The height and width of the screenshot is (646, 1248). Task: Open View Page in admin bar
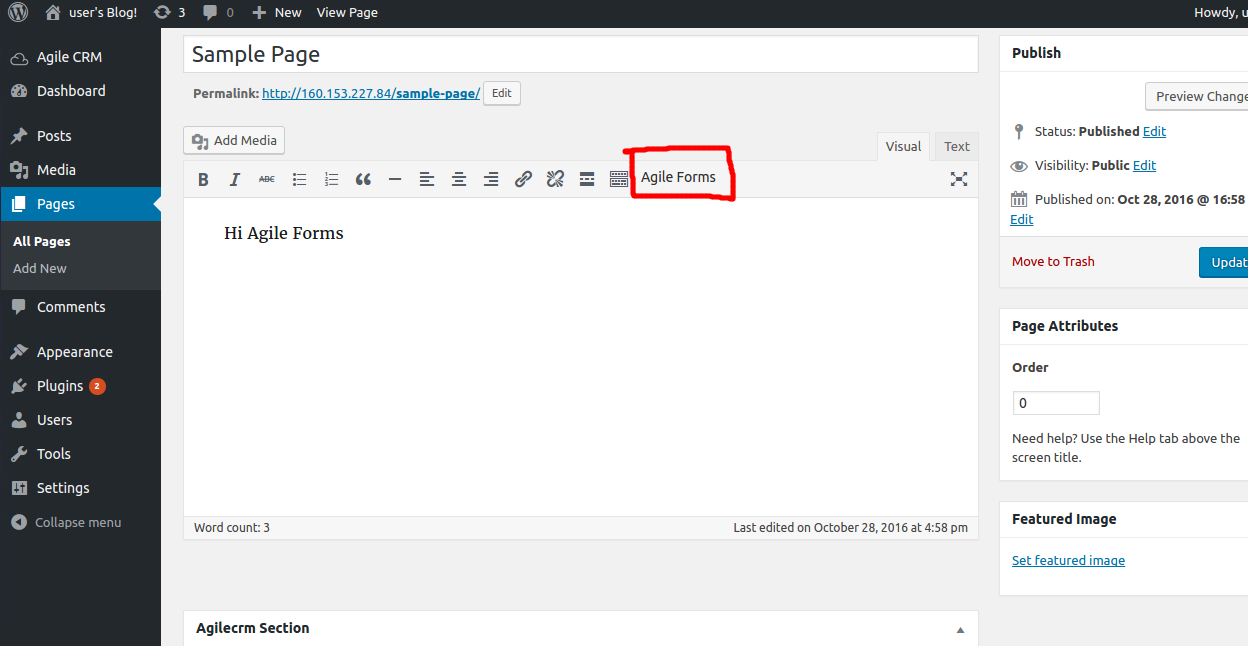click(x=347, y=13)
